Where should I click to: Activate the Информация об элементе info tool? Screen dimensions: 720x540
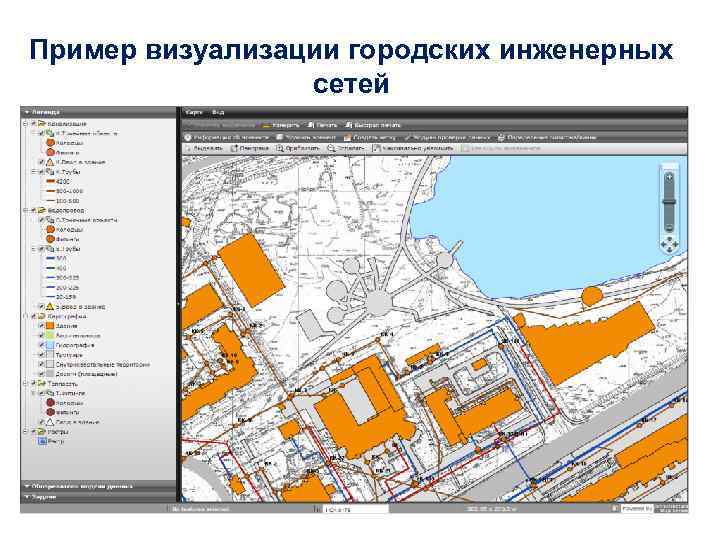pos(226,137)
